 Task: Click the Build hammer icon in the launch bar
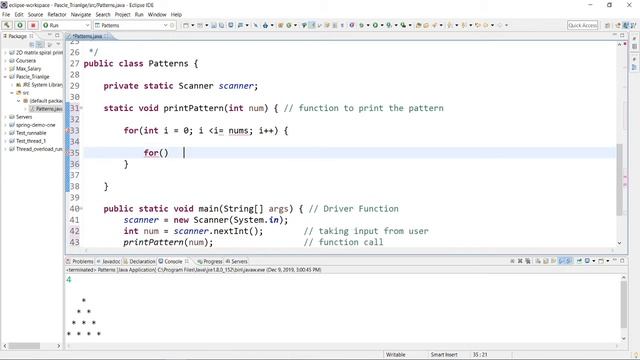click(7, 25)
